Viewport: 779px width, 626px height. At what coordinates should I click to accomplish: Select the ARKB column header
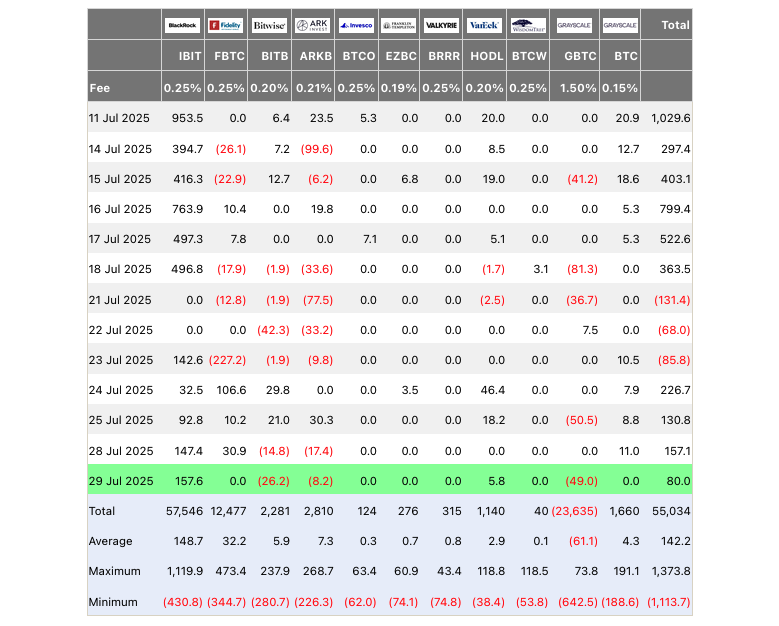(x=315, y=56)
